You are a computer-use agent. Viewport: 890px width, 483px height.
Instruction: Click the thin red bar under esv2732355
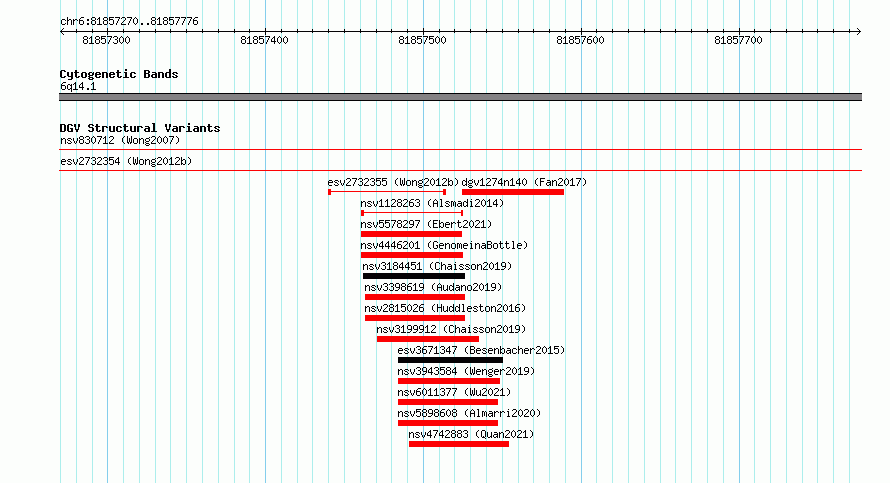pos(387,192)
